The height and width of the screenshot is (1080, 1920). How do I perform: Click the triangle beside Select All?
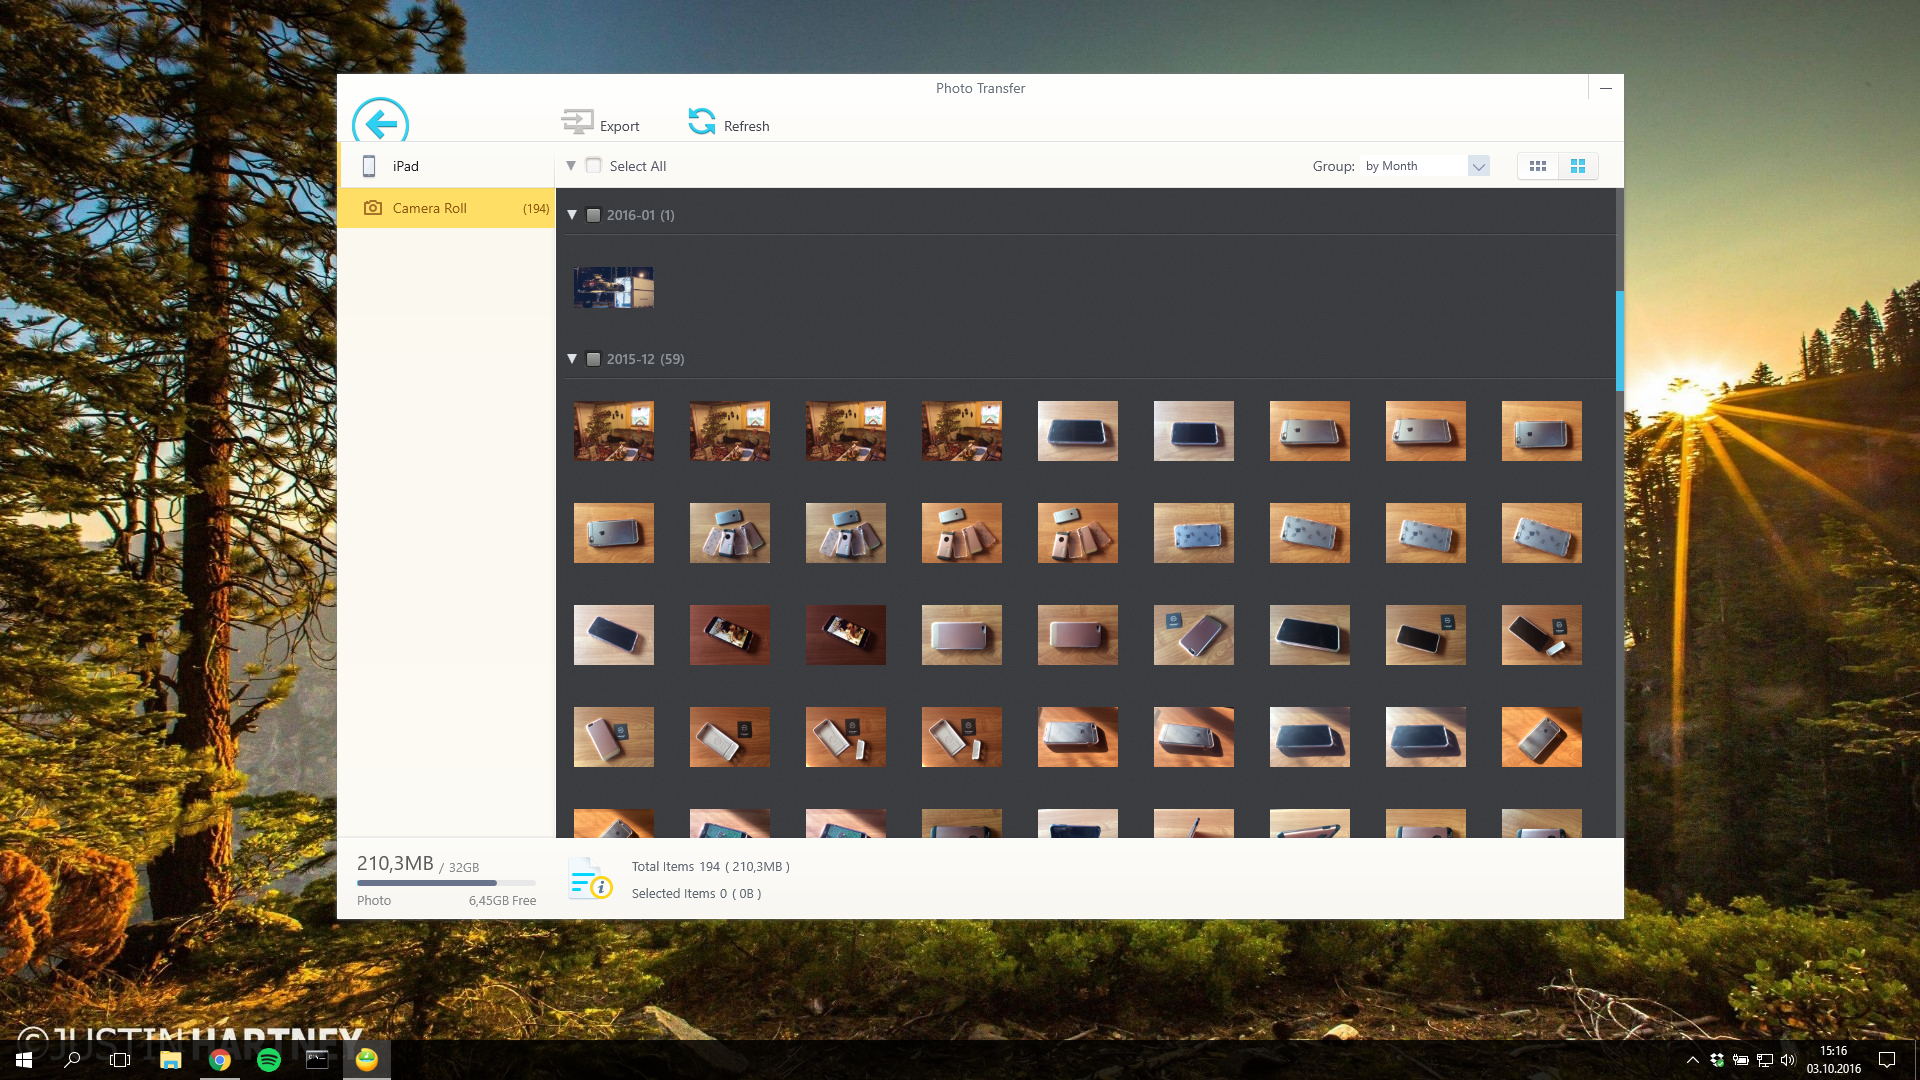571,166
